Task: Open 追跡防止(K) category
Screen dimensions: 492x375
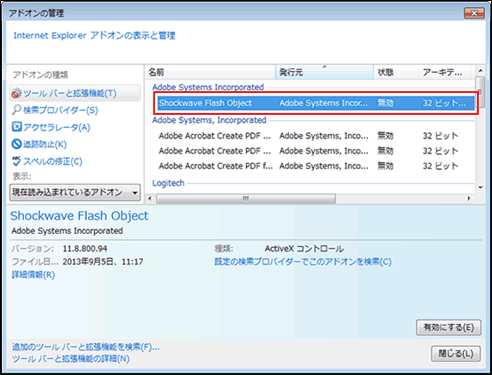Action: tap(45, 144)
